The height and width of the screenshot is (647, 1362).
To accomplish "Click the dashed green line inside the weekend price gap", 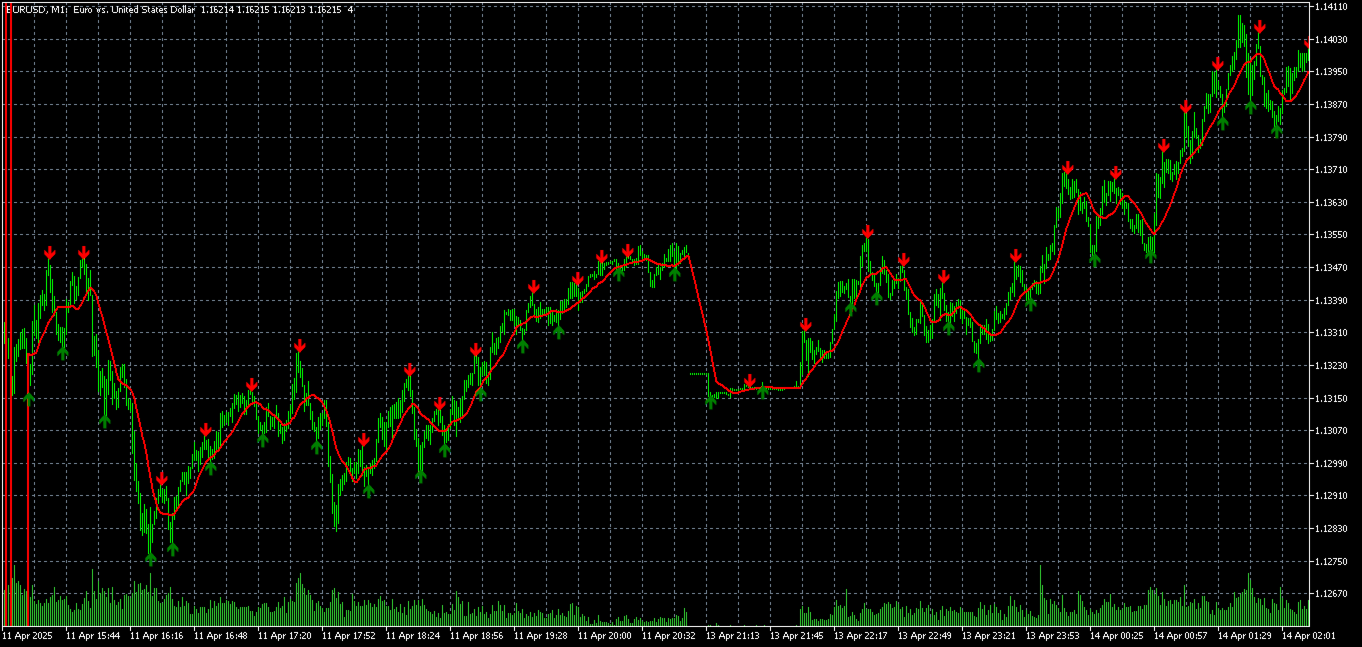I will coord(698,373).
